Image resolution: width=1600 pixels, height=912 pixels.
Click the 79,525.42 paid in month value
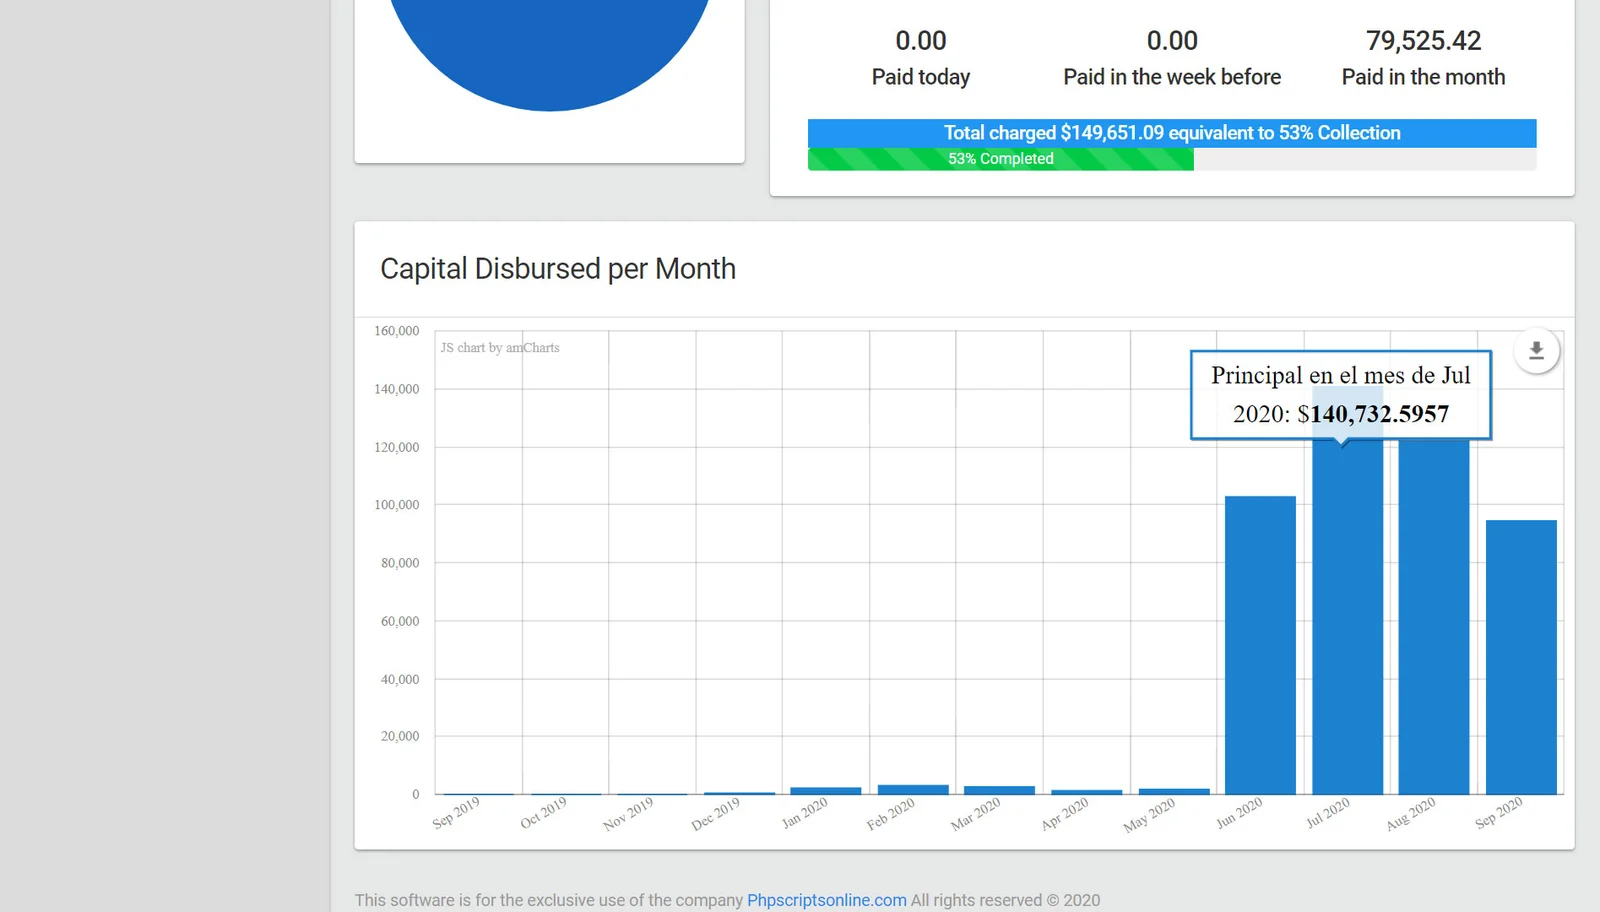point(1423,41)
